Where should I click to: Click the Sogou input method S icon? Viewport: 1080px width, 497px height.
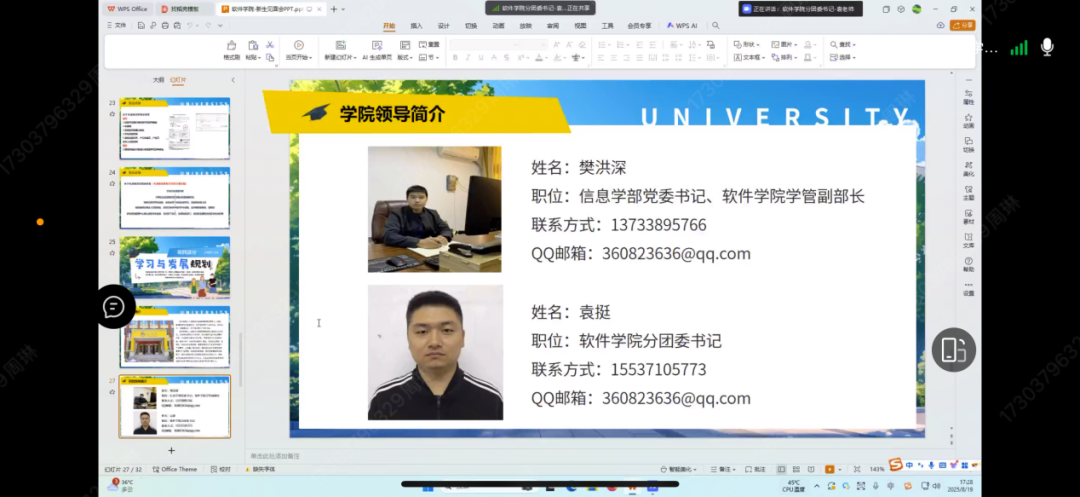(x=895, y=464)
